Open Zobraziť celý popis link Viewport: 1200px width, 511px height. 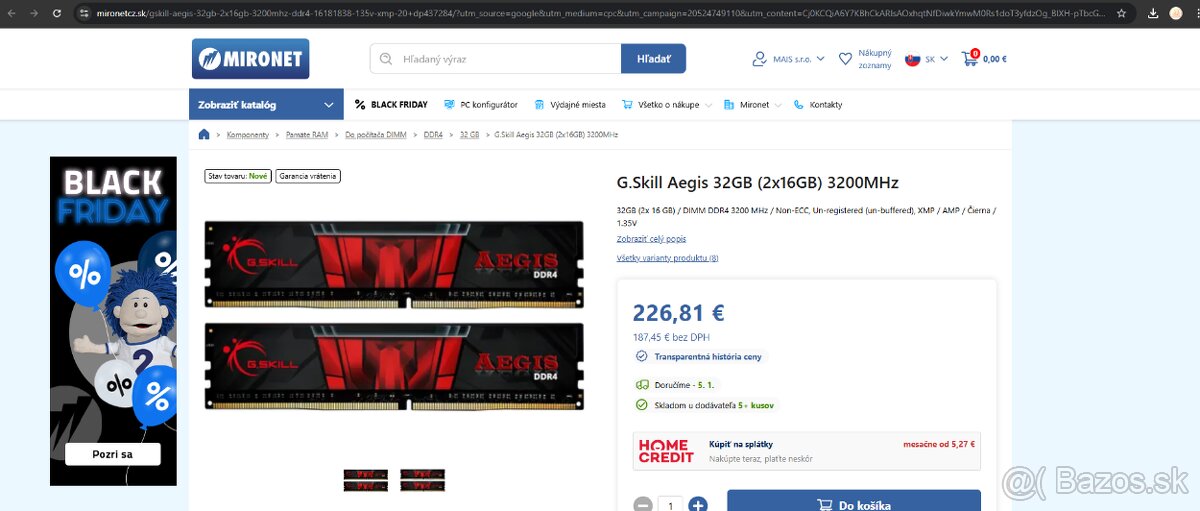(651, 239)
